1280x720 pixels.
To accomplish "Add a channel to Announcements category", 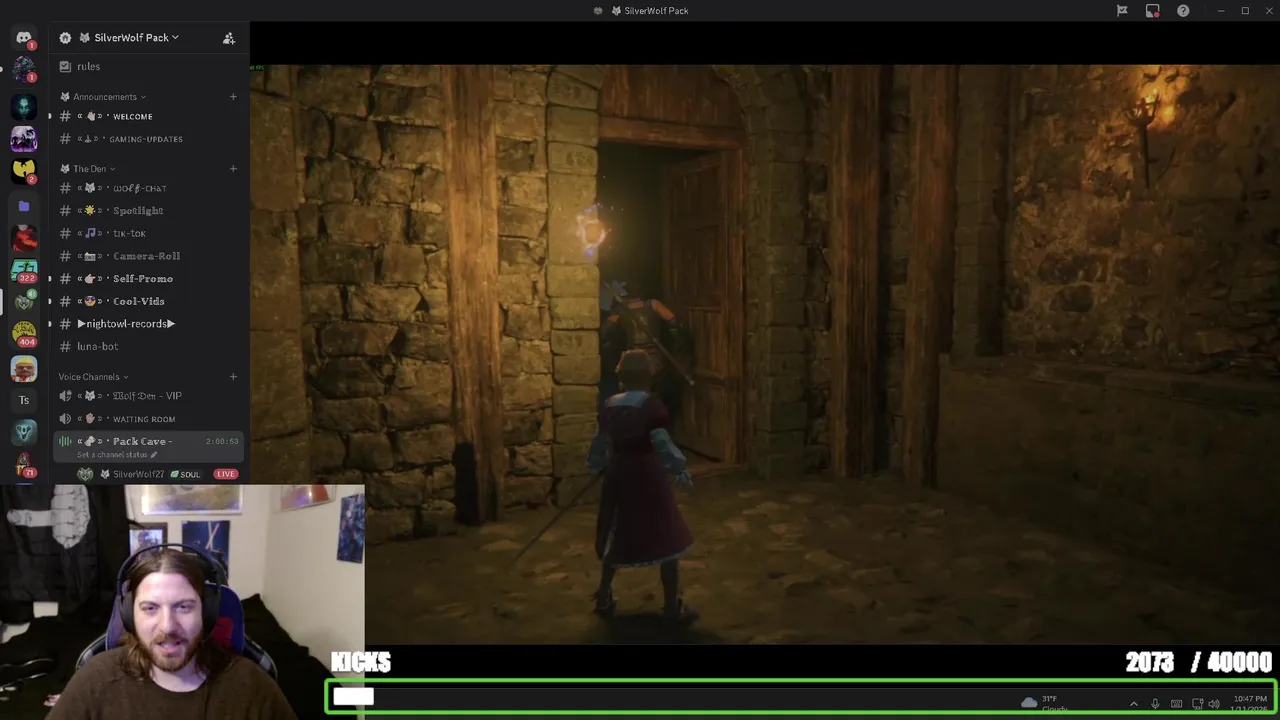I will click(x=233, y=97).
